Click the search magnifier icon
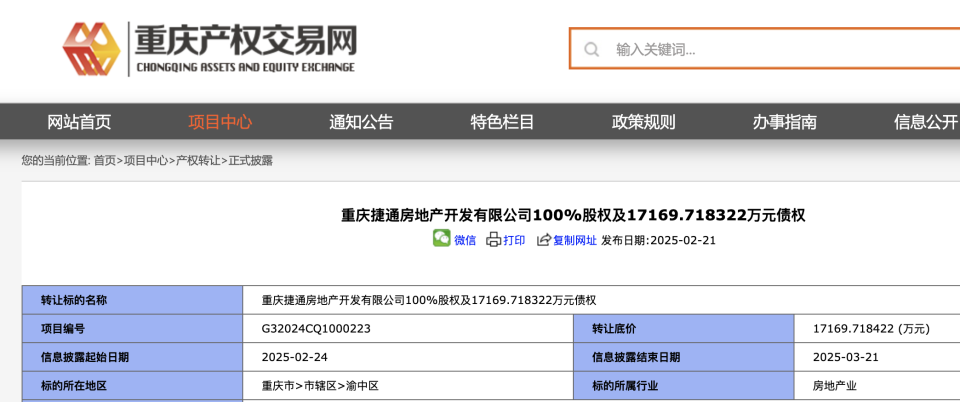 click(x=591, y=50)
